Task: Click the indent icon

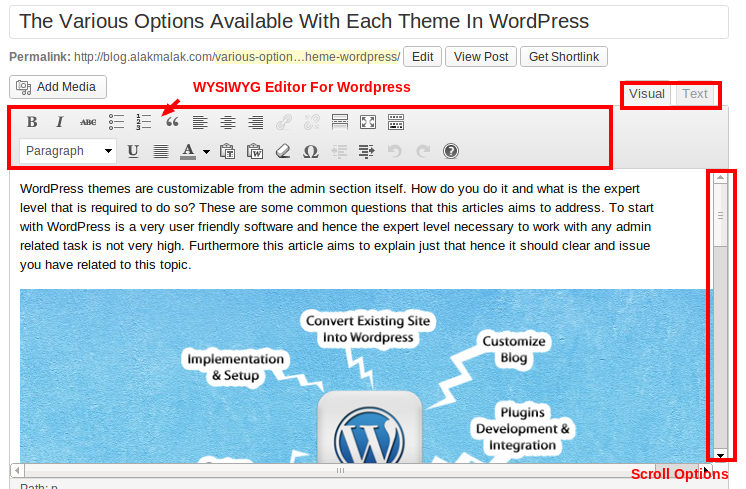Action: pyautogui.click(x=367, y=151)
